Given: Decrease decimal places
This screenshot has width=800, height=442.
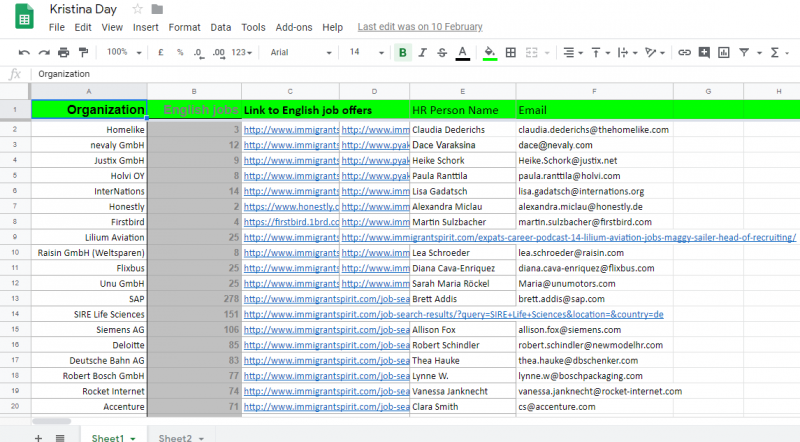Looking at the screenshot, I should click(x=198, y=53).
